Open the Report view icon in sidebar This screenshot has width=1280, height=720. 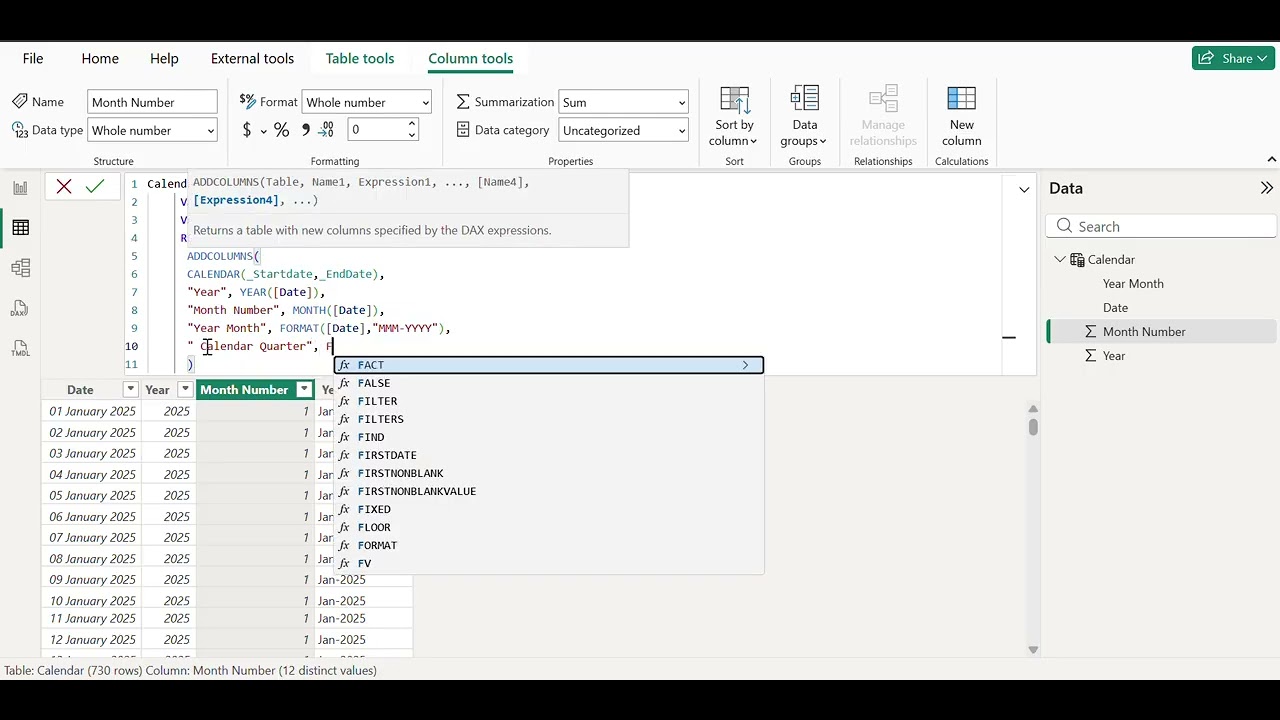[x=20, y=188]
